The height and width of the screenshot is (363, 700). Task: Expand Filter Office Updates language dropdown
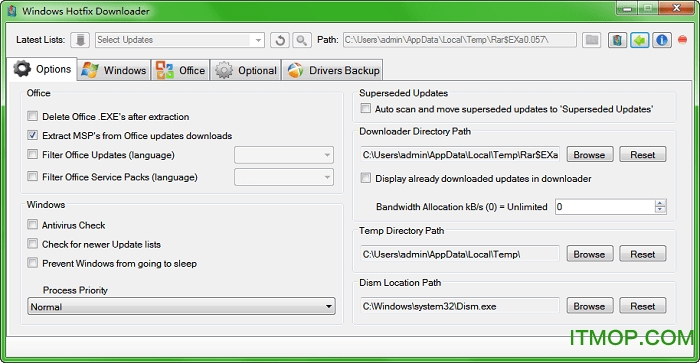(284, 155)
